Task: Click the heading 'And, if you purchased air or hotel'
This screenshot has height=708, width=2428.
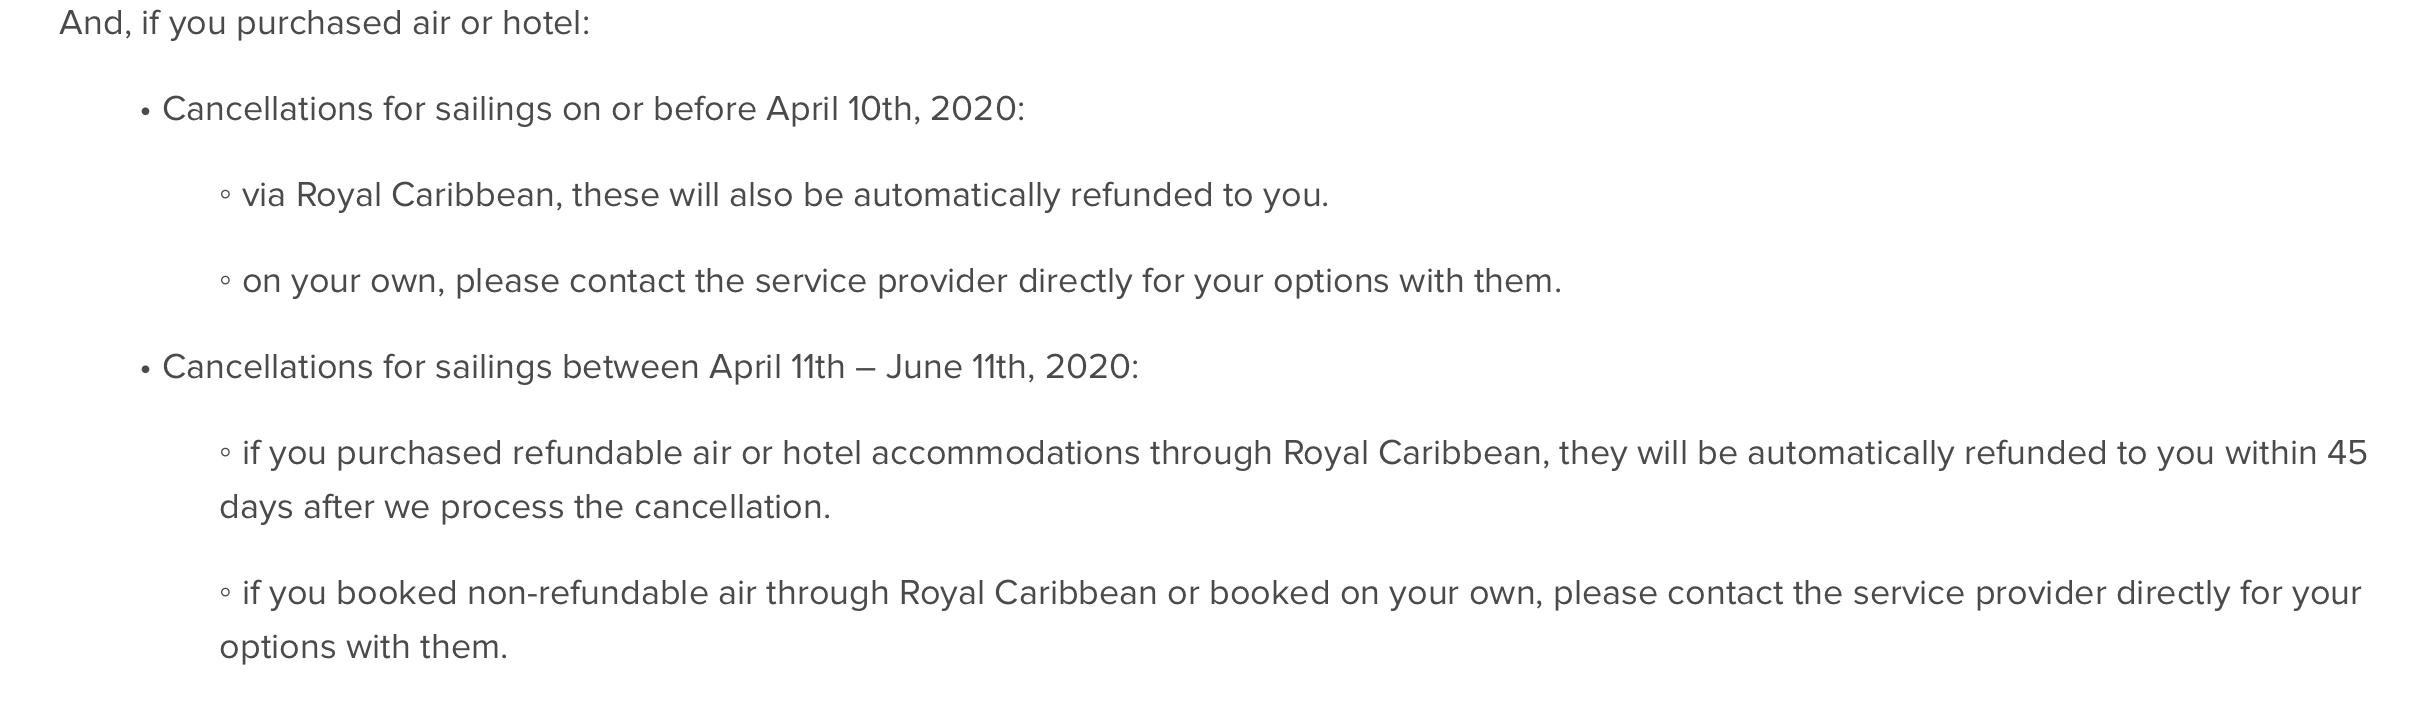Action: (324, 23)
